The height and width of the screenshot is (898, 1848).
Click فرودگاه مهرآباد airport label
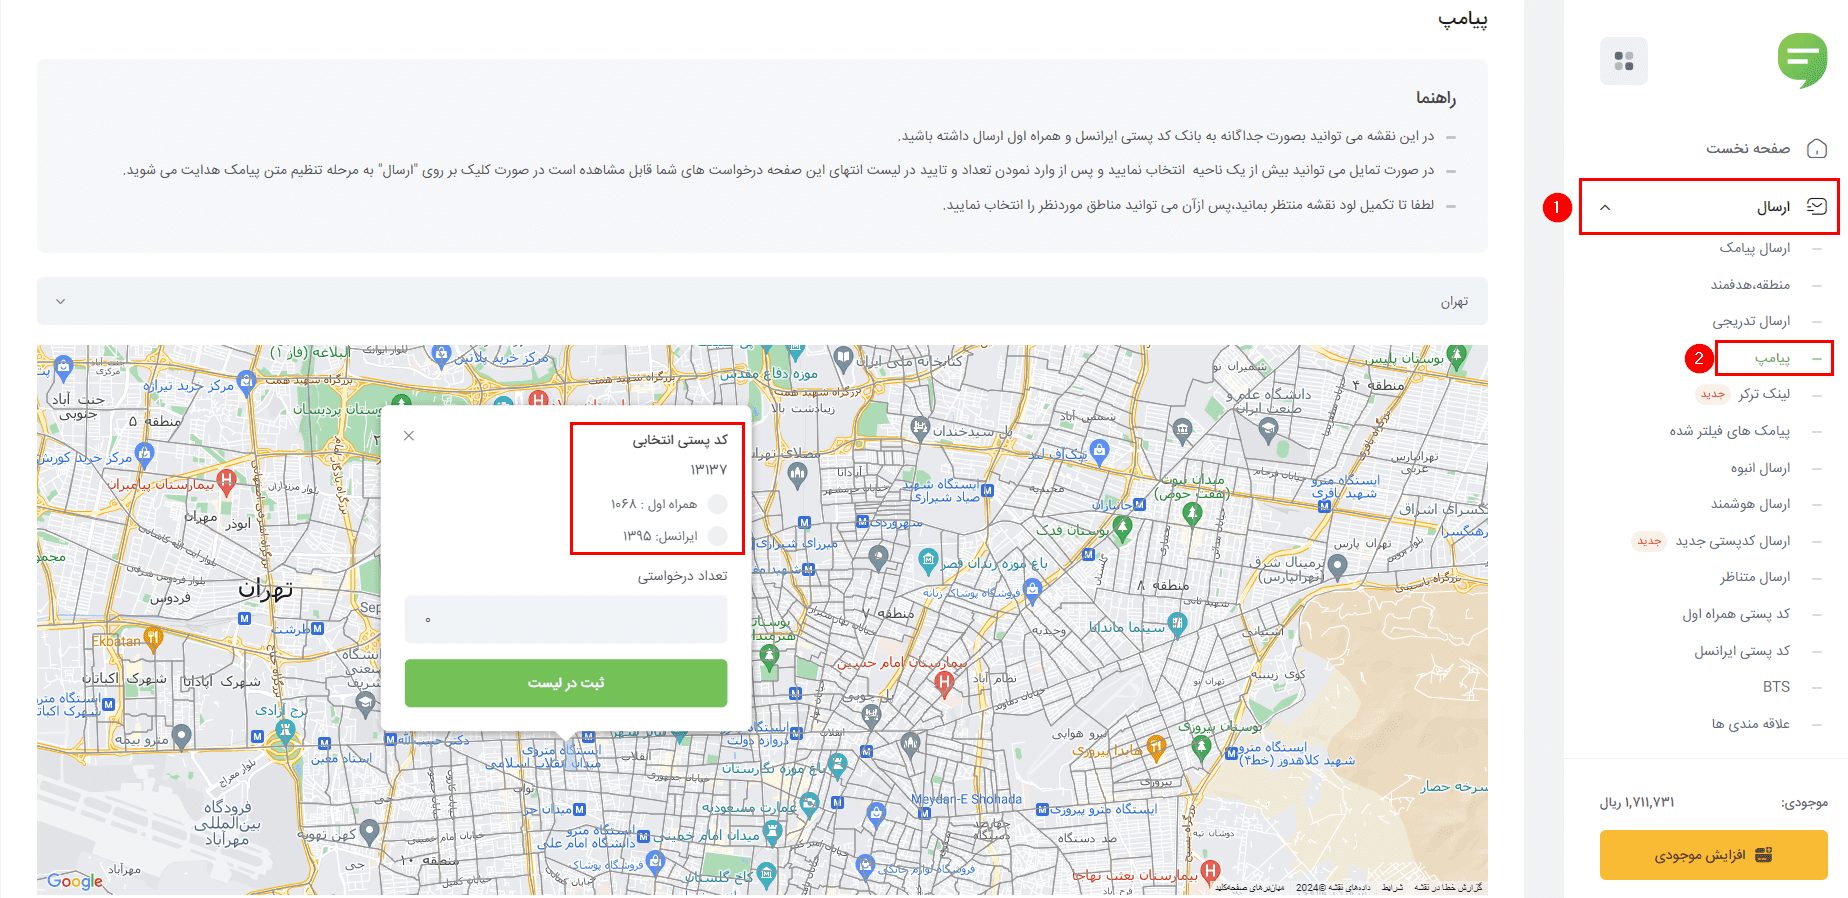pyautogui.click(x=227, y=823)
